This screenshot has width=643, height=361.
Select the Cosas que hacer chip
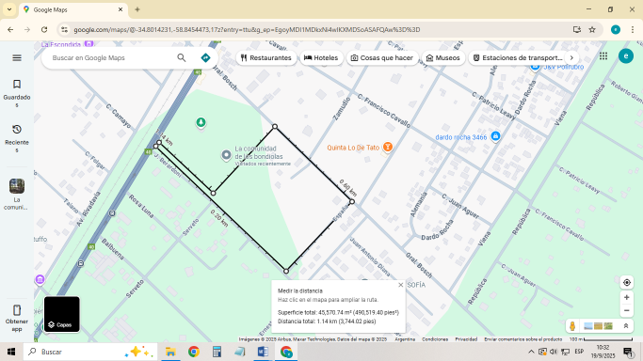(x=382, y=58)
